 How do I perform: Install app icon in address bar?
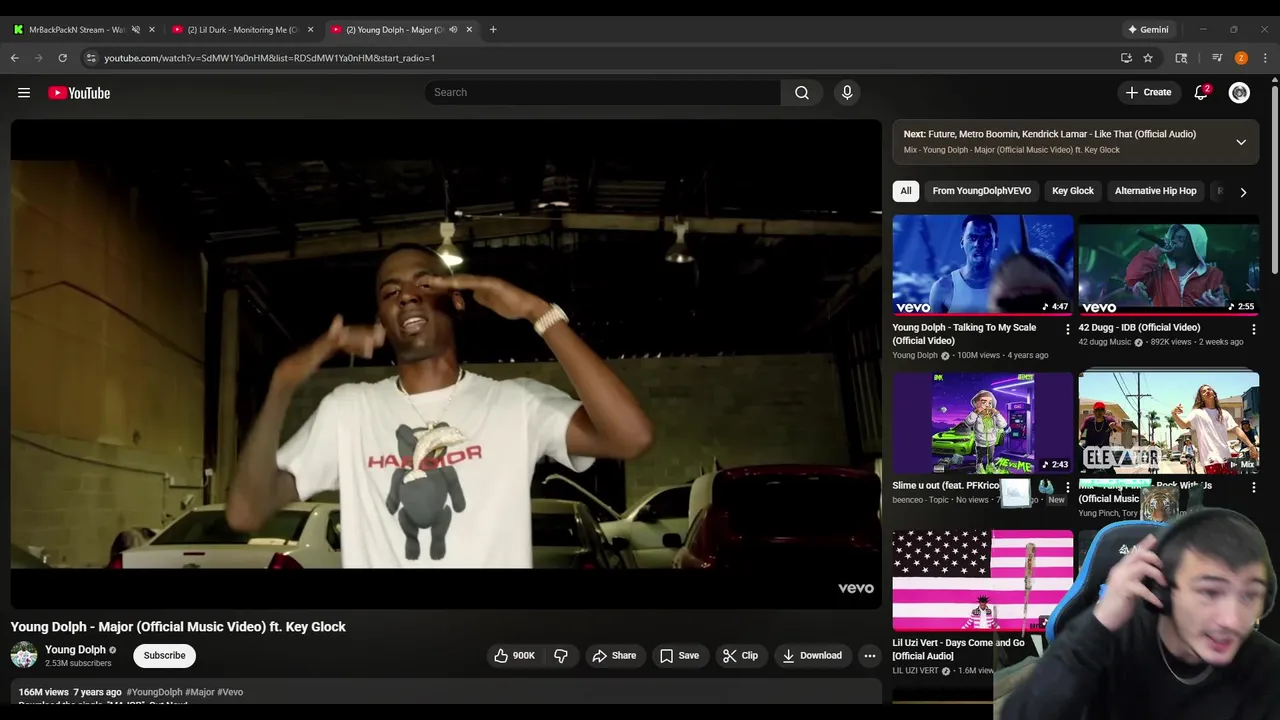1126,58
